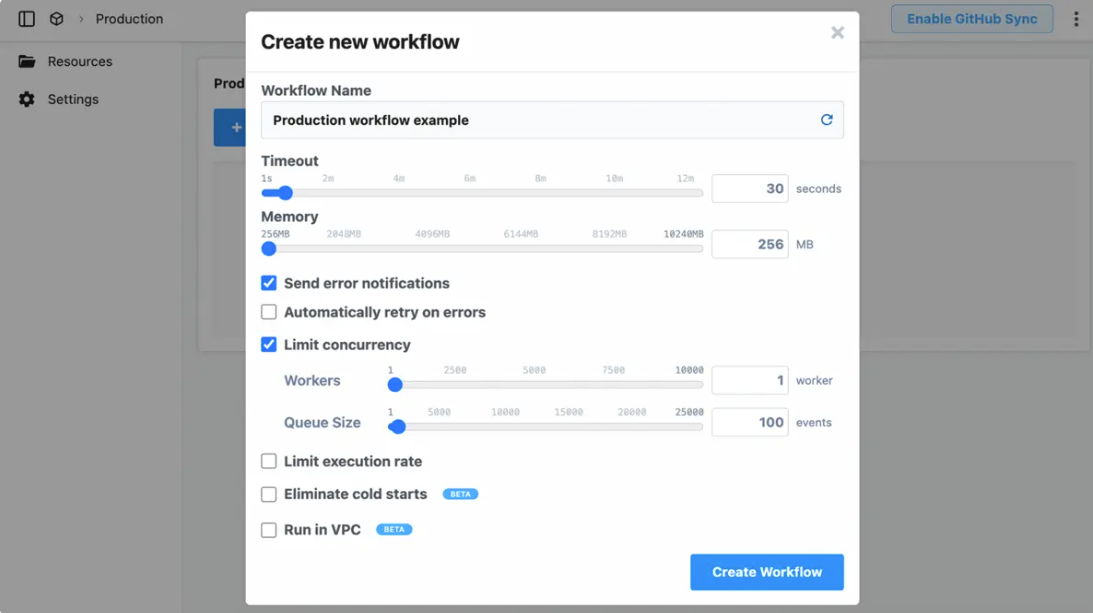
Task: Open the three-dot overflow menu
Action: pos(1077,18)
